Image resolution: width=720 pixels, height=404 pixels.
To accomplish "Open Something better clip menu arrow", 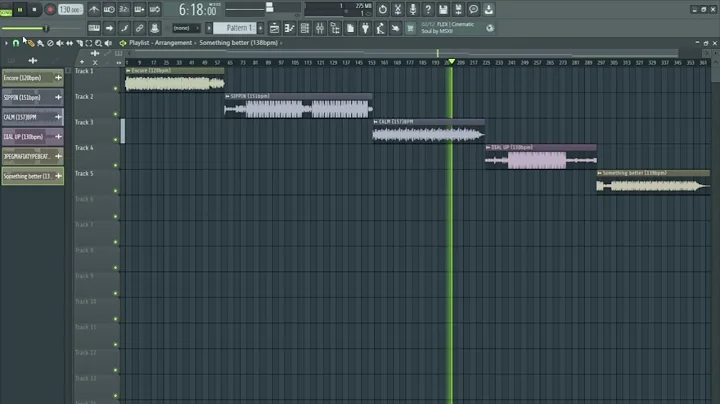I will (600, 173).
